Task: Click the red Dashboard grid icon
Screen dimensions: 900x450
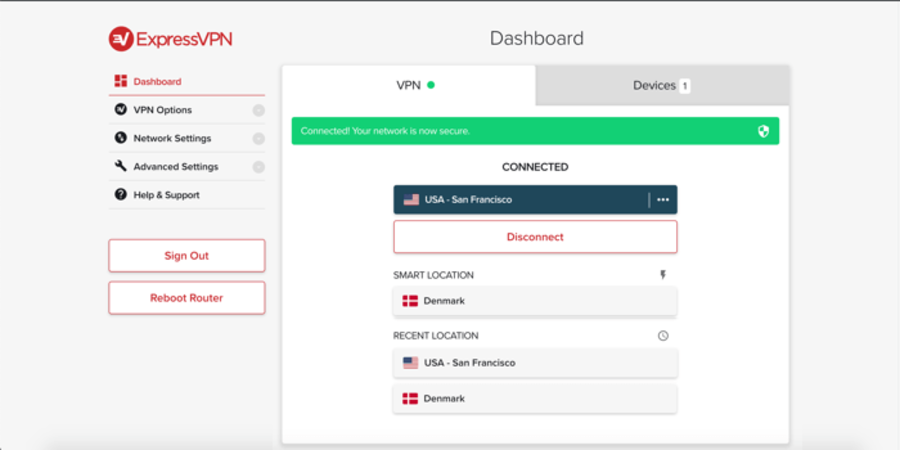Action: 121,81
